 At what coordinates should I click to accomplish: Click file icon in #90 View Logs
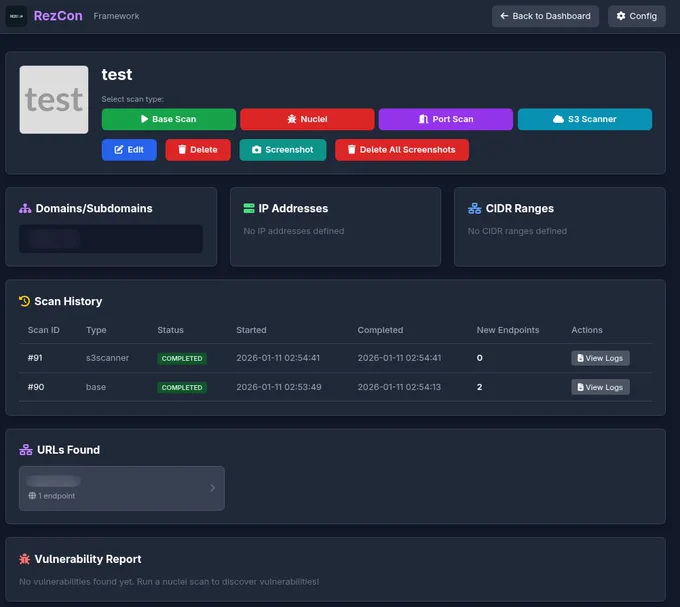pyautogui.click(x=580, y=387)
